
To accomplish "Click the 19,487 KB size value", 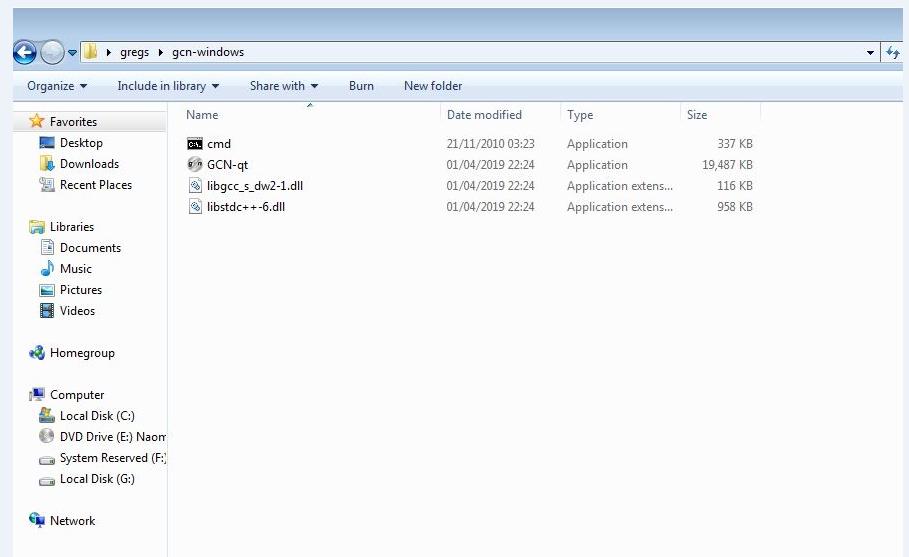I will tap(727, 165).
